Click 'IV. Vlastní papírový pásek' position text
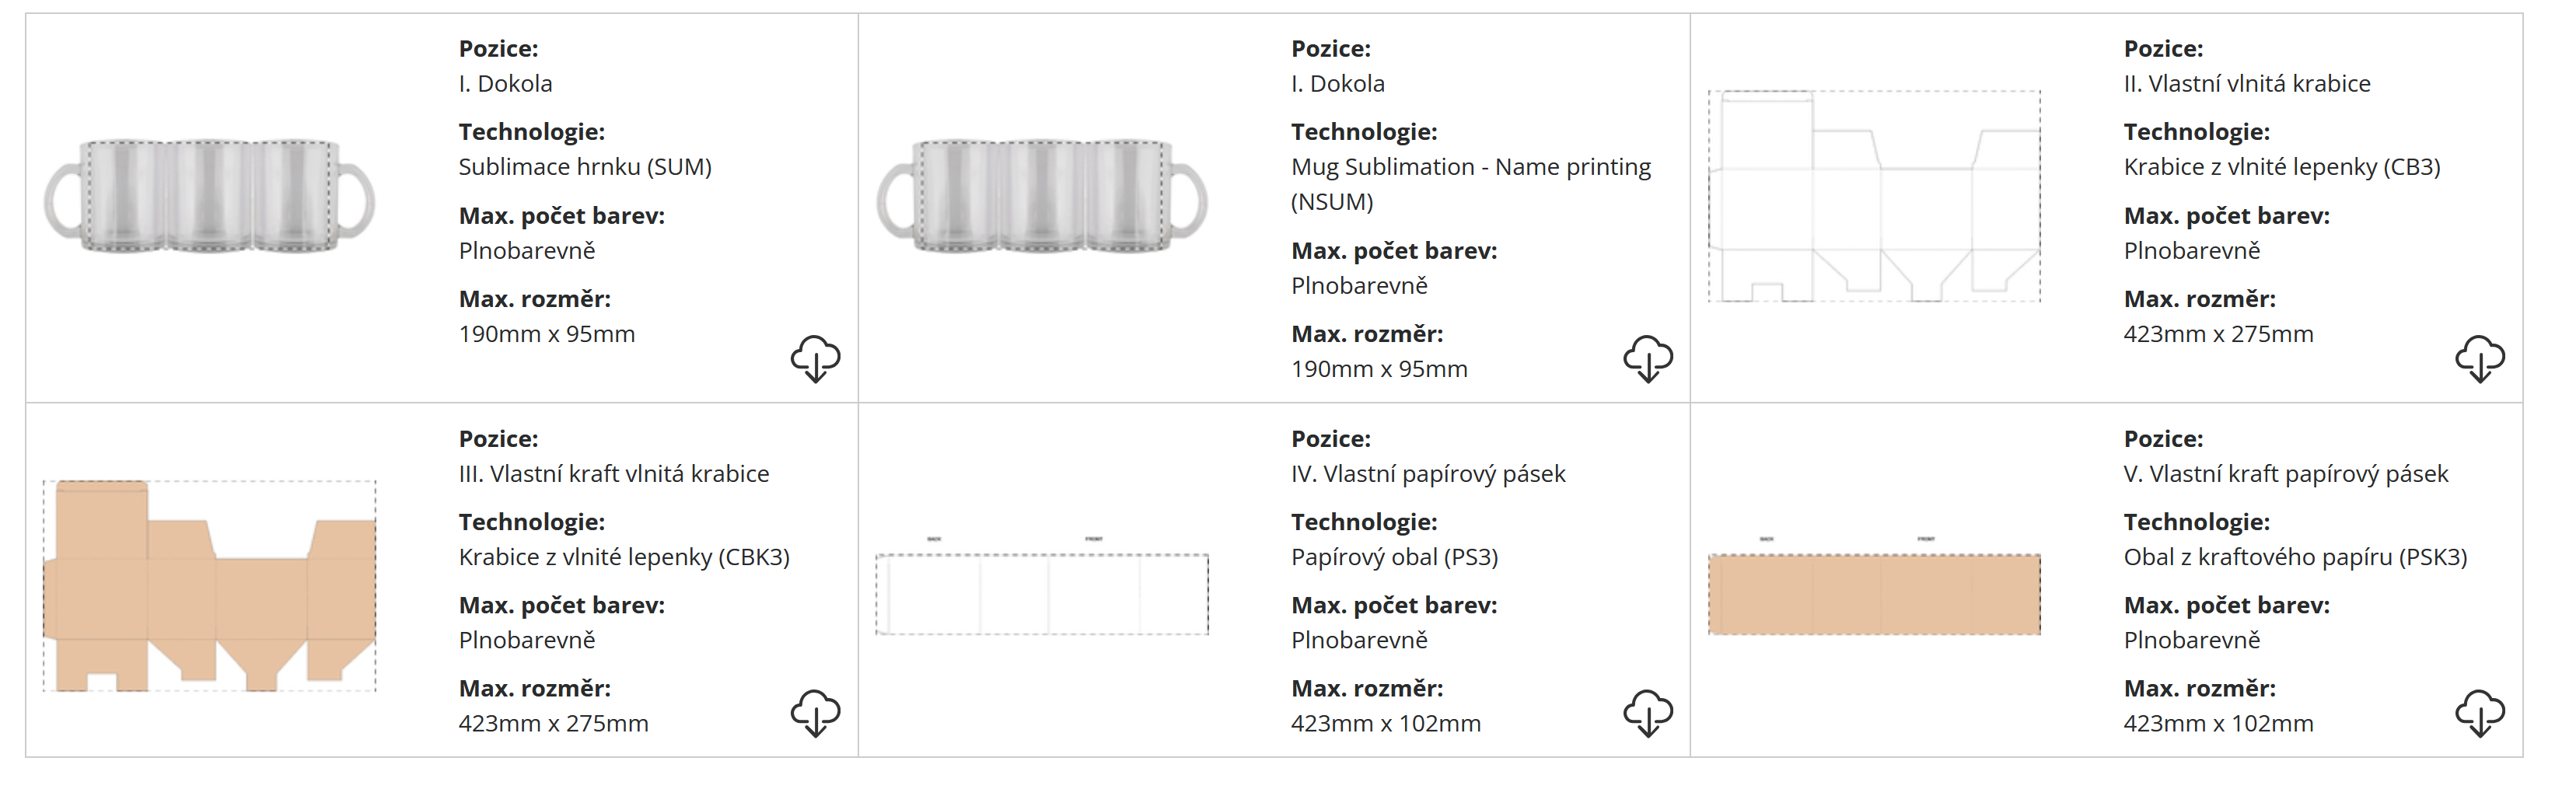Viewport: 2576px width, 789px height. pyautogui.click(x=1427, y=474)
